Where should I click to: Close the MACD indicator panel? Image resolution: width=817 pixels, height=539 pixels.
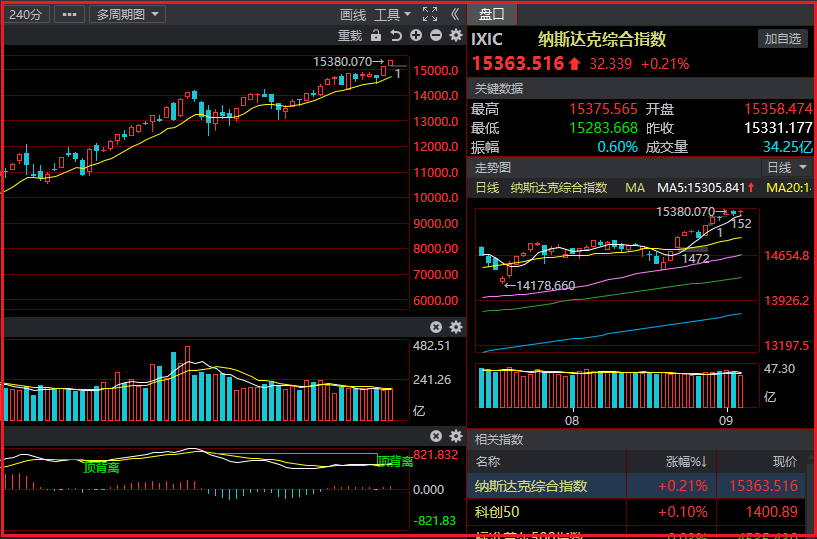(436, 436)
